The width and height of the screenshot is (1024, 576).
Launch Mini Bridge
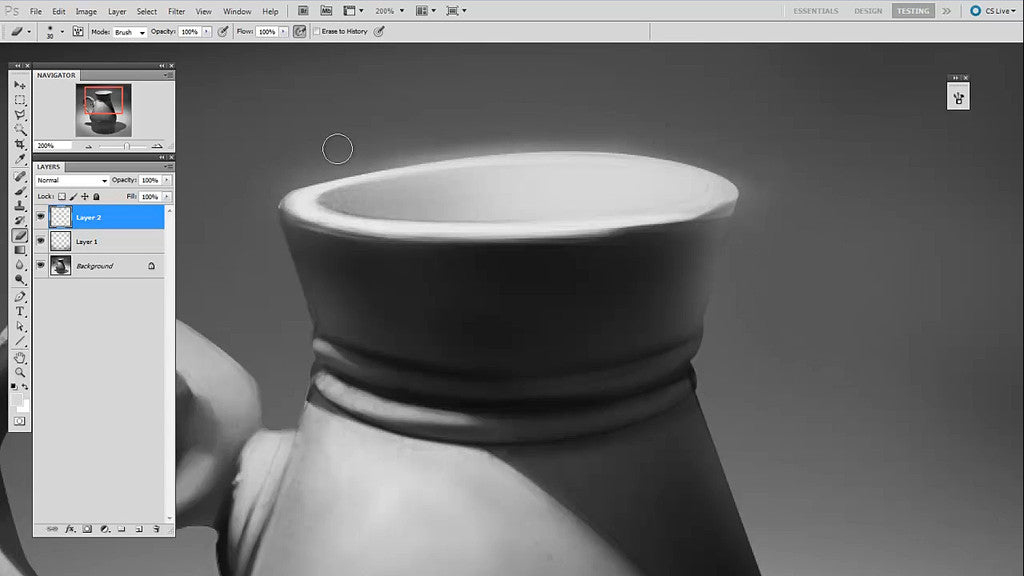[x=326, y=10]
